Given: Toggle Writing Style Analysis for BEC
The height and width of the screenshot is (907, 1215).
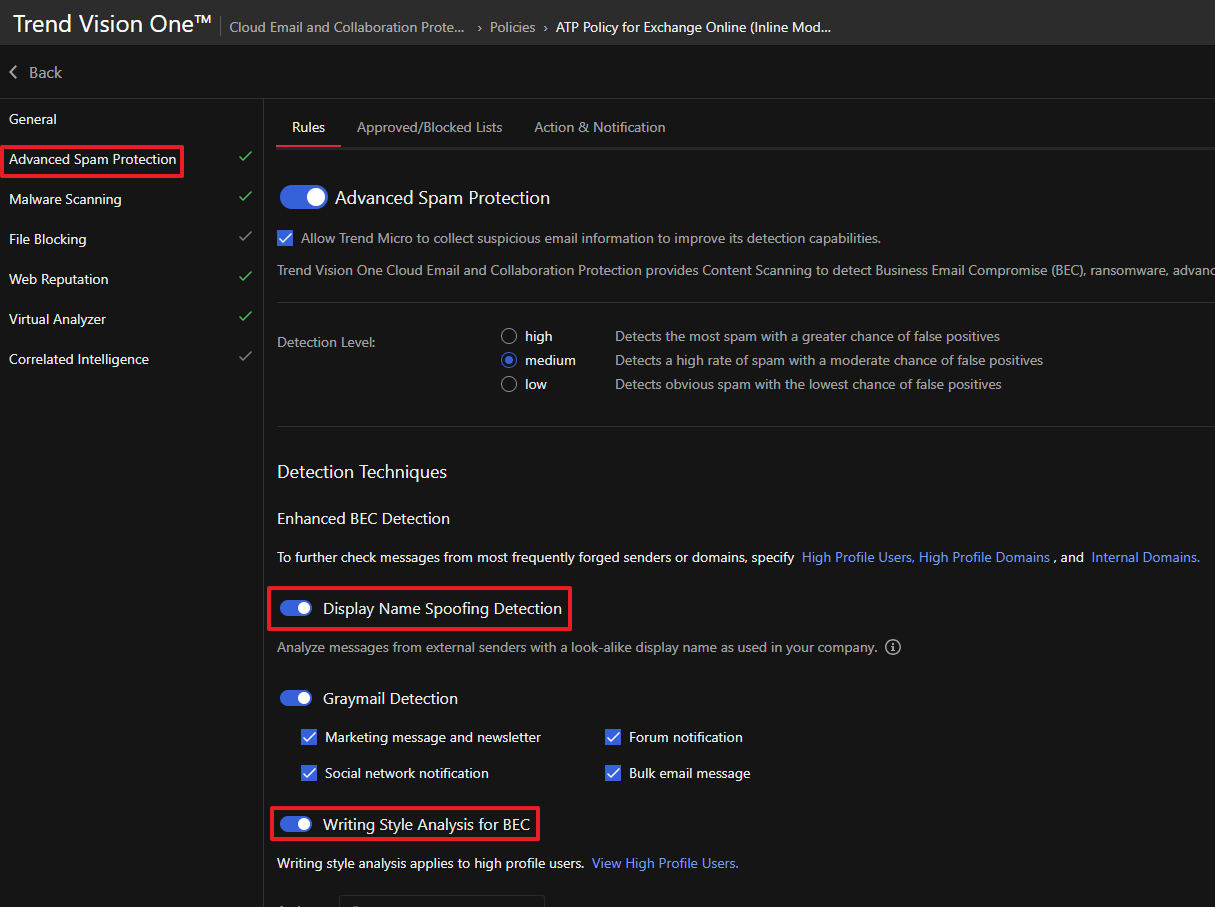Looking at the screenshot, I should point(296,824).
